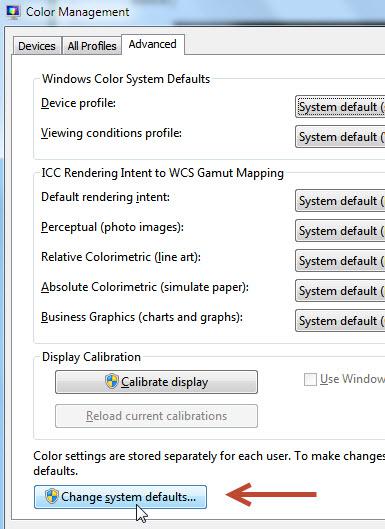Click the Absolute Colorimetric (simulate paper) label
The height and width of the screenshot is (529, 385).
[145, 287]
